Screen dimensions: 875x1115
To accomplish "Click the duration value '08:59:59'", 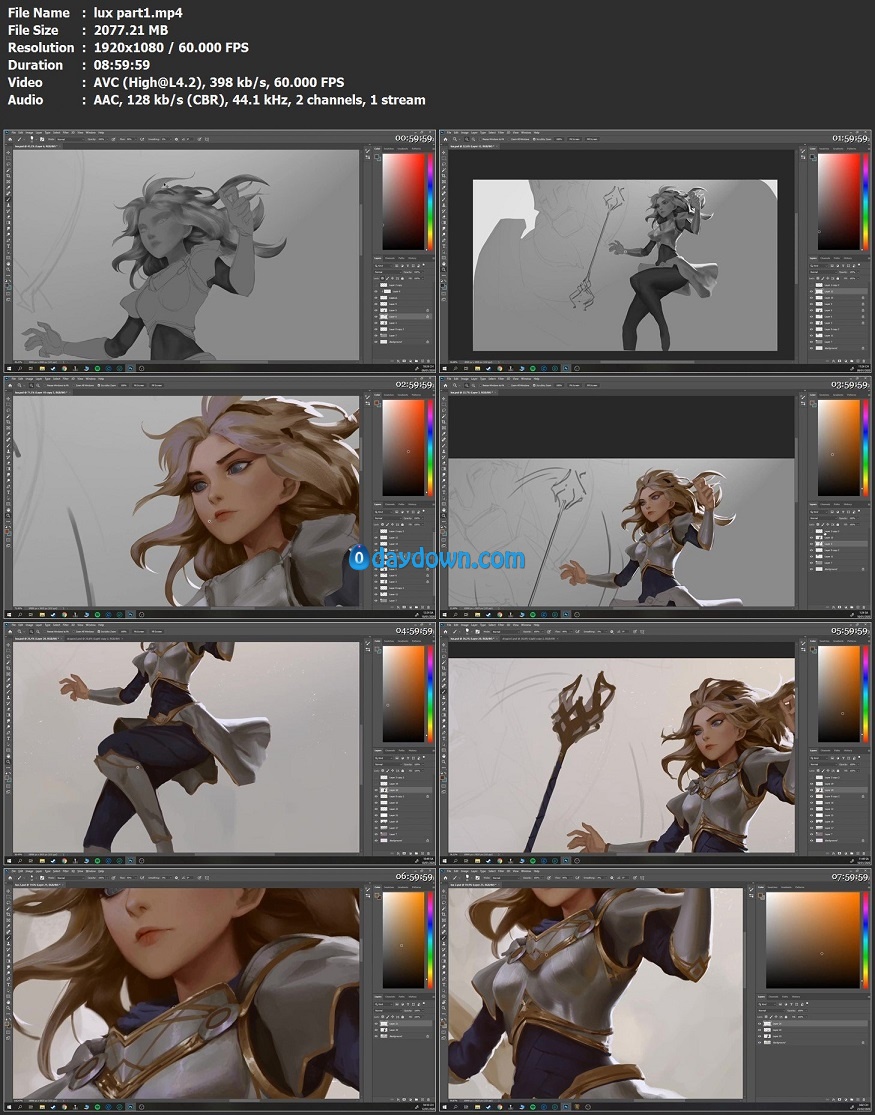I will 122,65.
